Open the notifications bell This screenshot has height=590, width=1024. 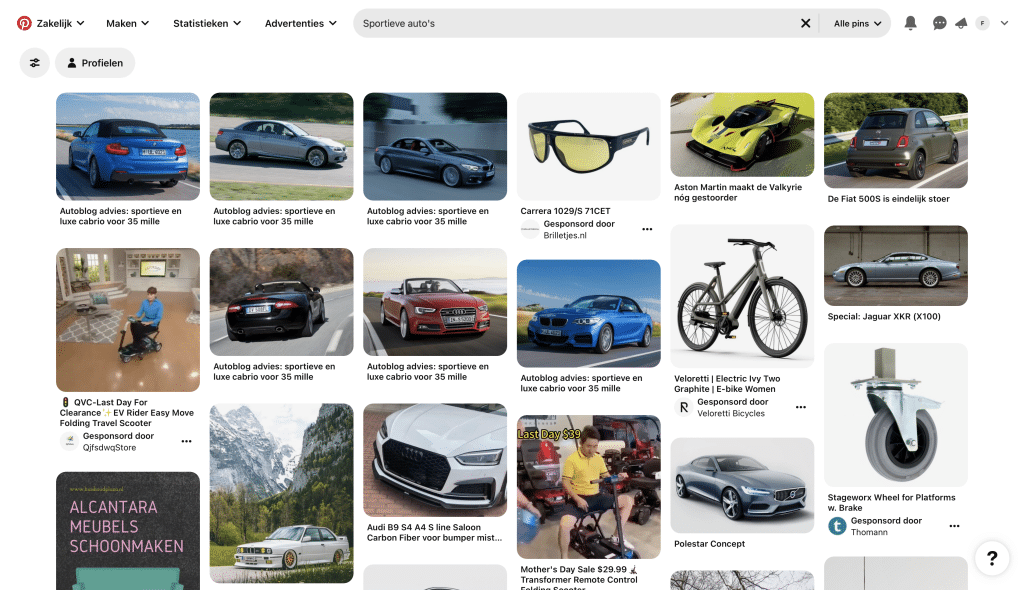point(910,24)
